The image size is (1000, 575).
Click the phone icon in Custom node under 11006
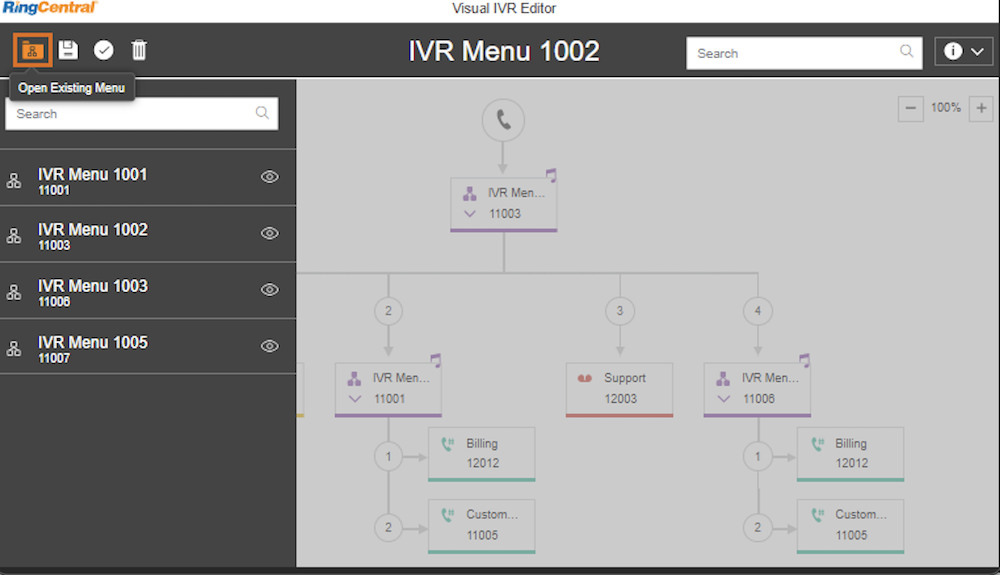[817, 515]
